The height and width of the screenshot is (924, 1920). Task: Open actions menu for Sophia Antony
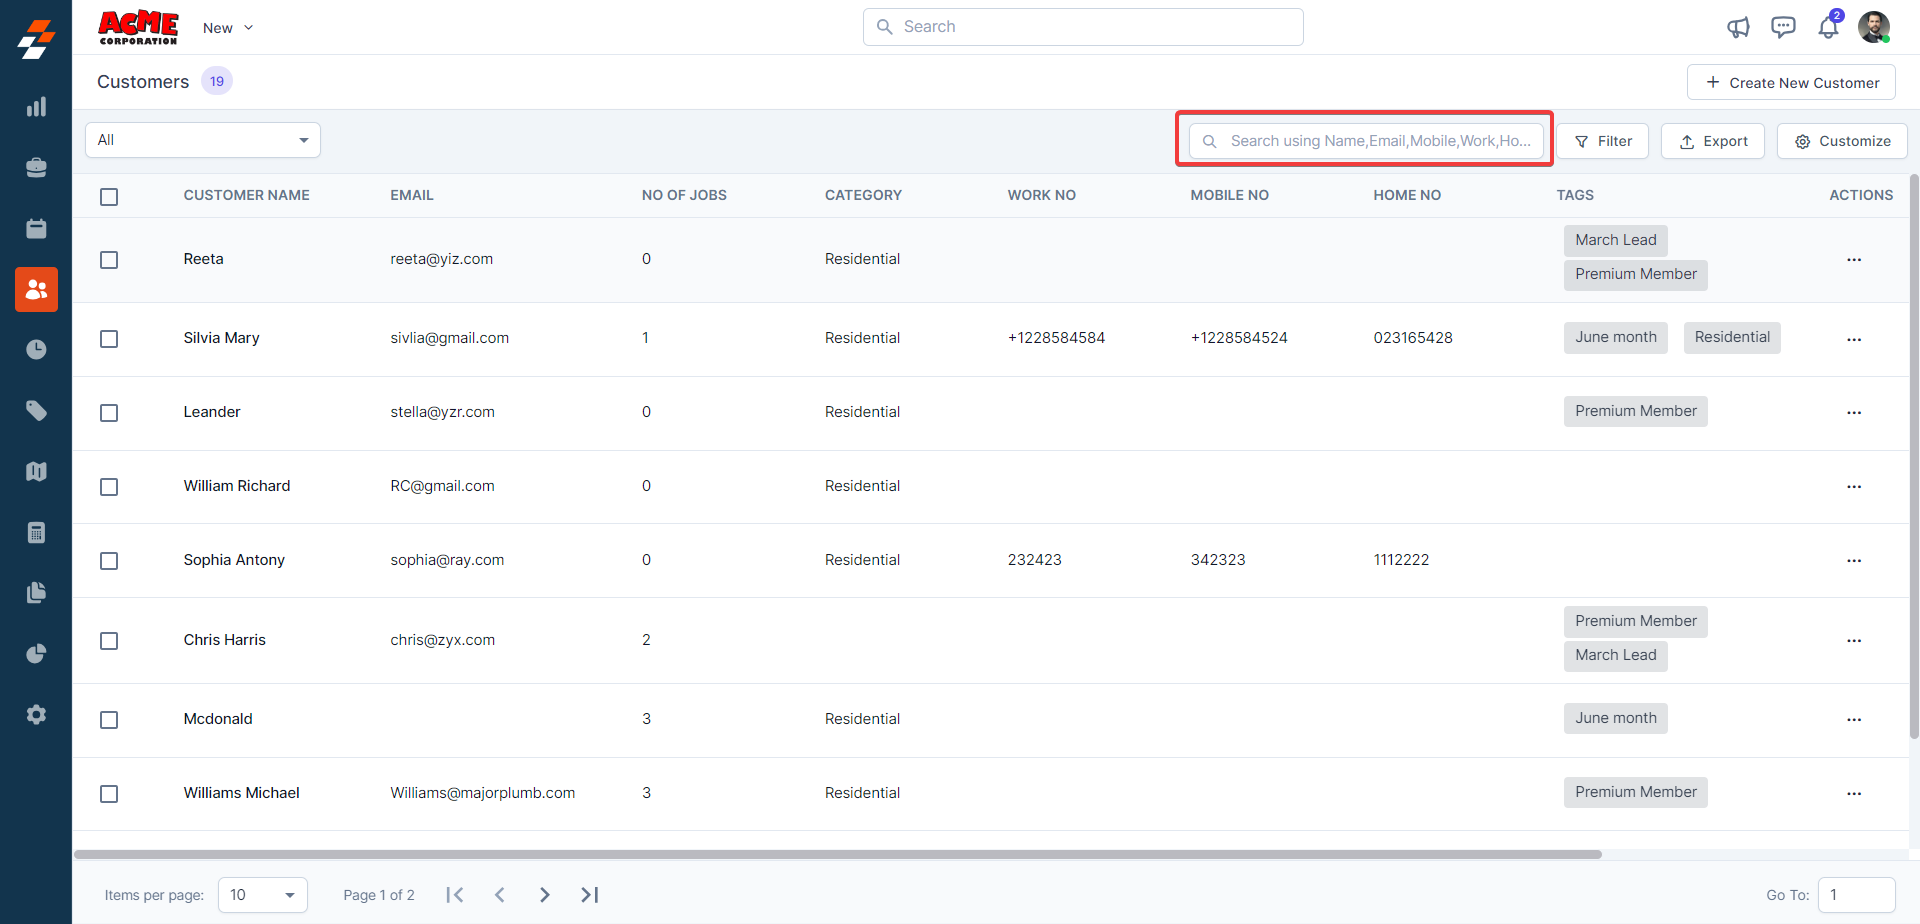click(x=1854, y=561)
